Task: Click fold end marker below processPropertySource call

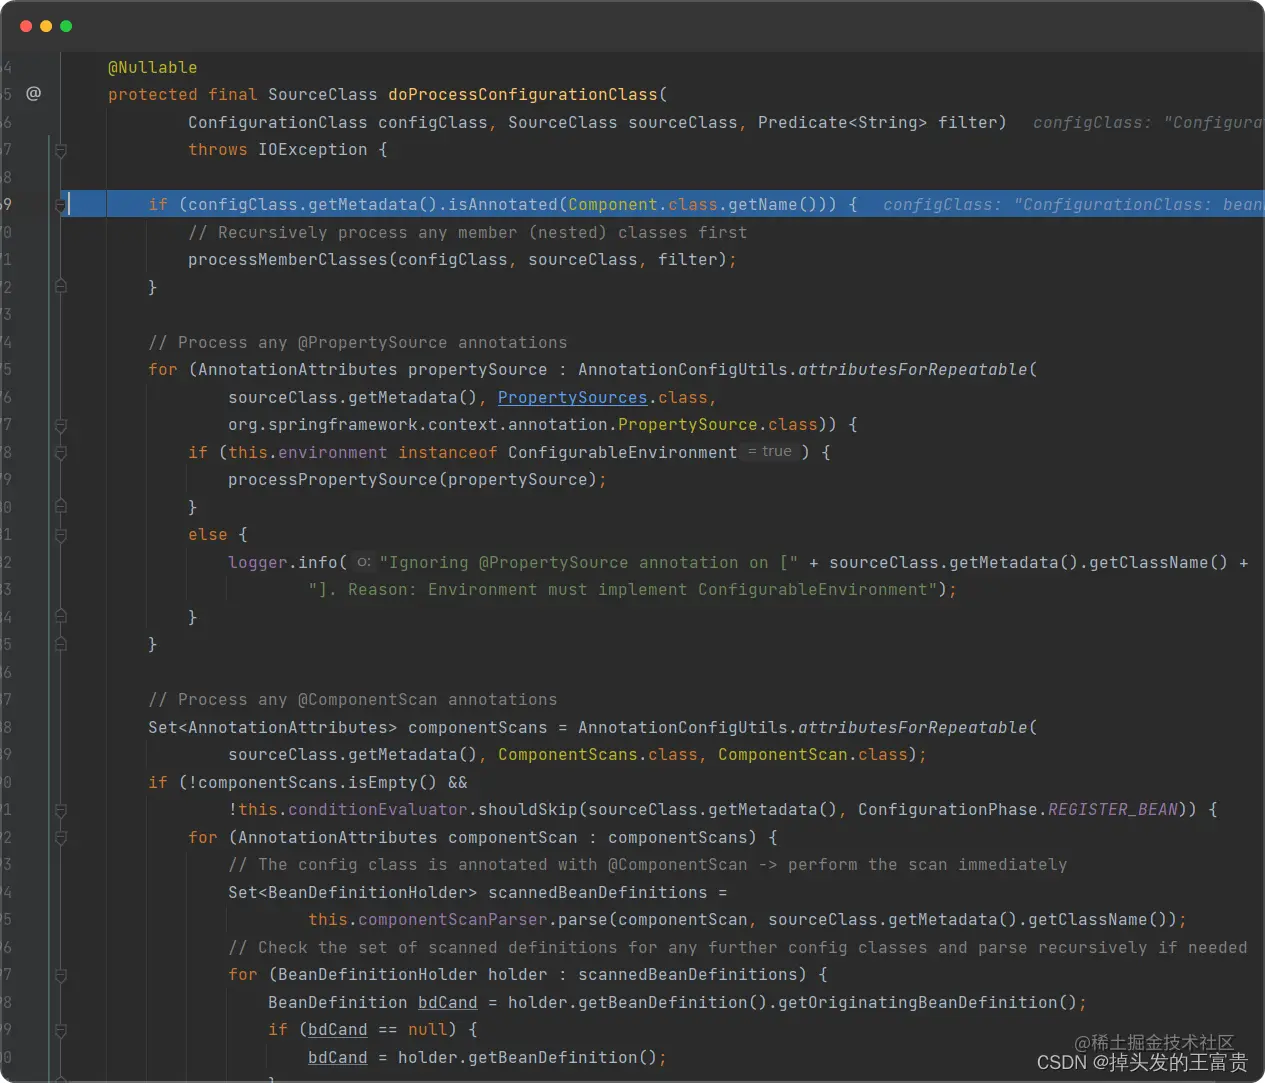Action: click(61, 507)
